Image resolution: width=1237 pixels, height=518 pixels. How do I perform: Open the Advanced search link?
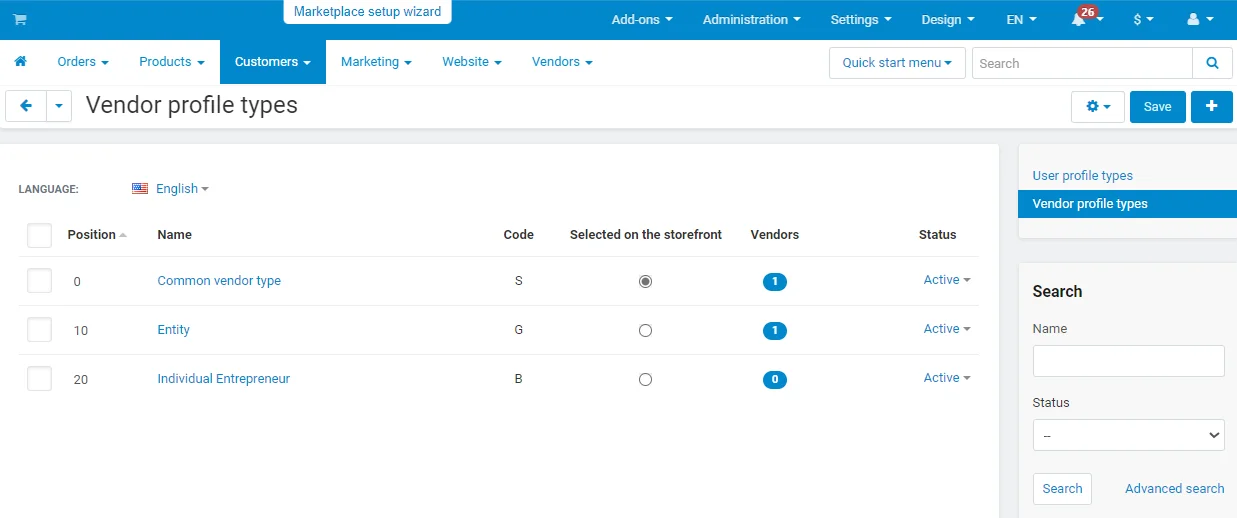coord(1174,489)
